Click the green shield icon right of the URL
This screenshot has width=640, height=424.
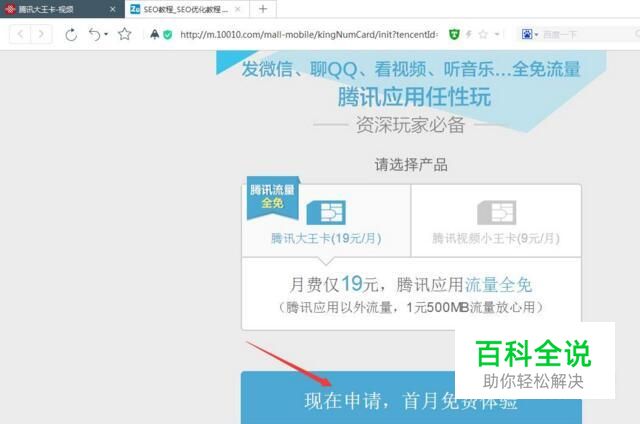click(x=454, y=35)
